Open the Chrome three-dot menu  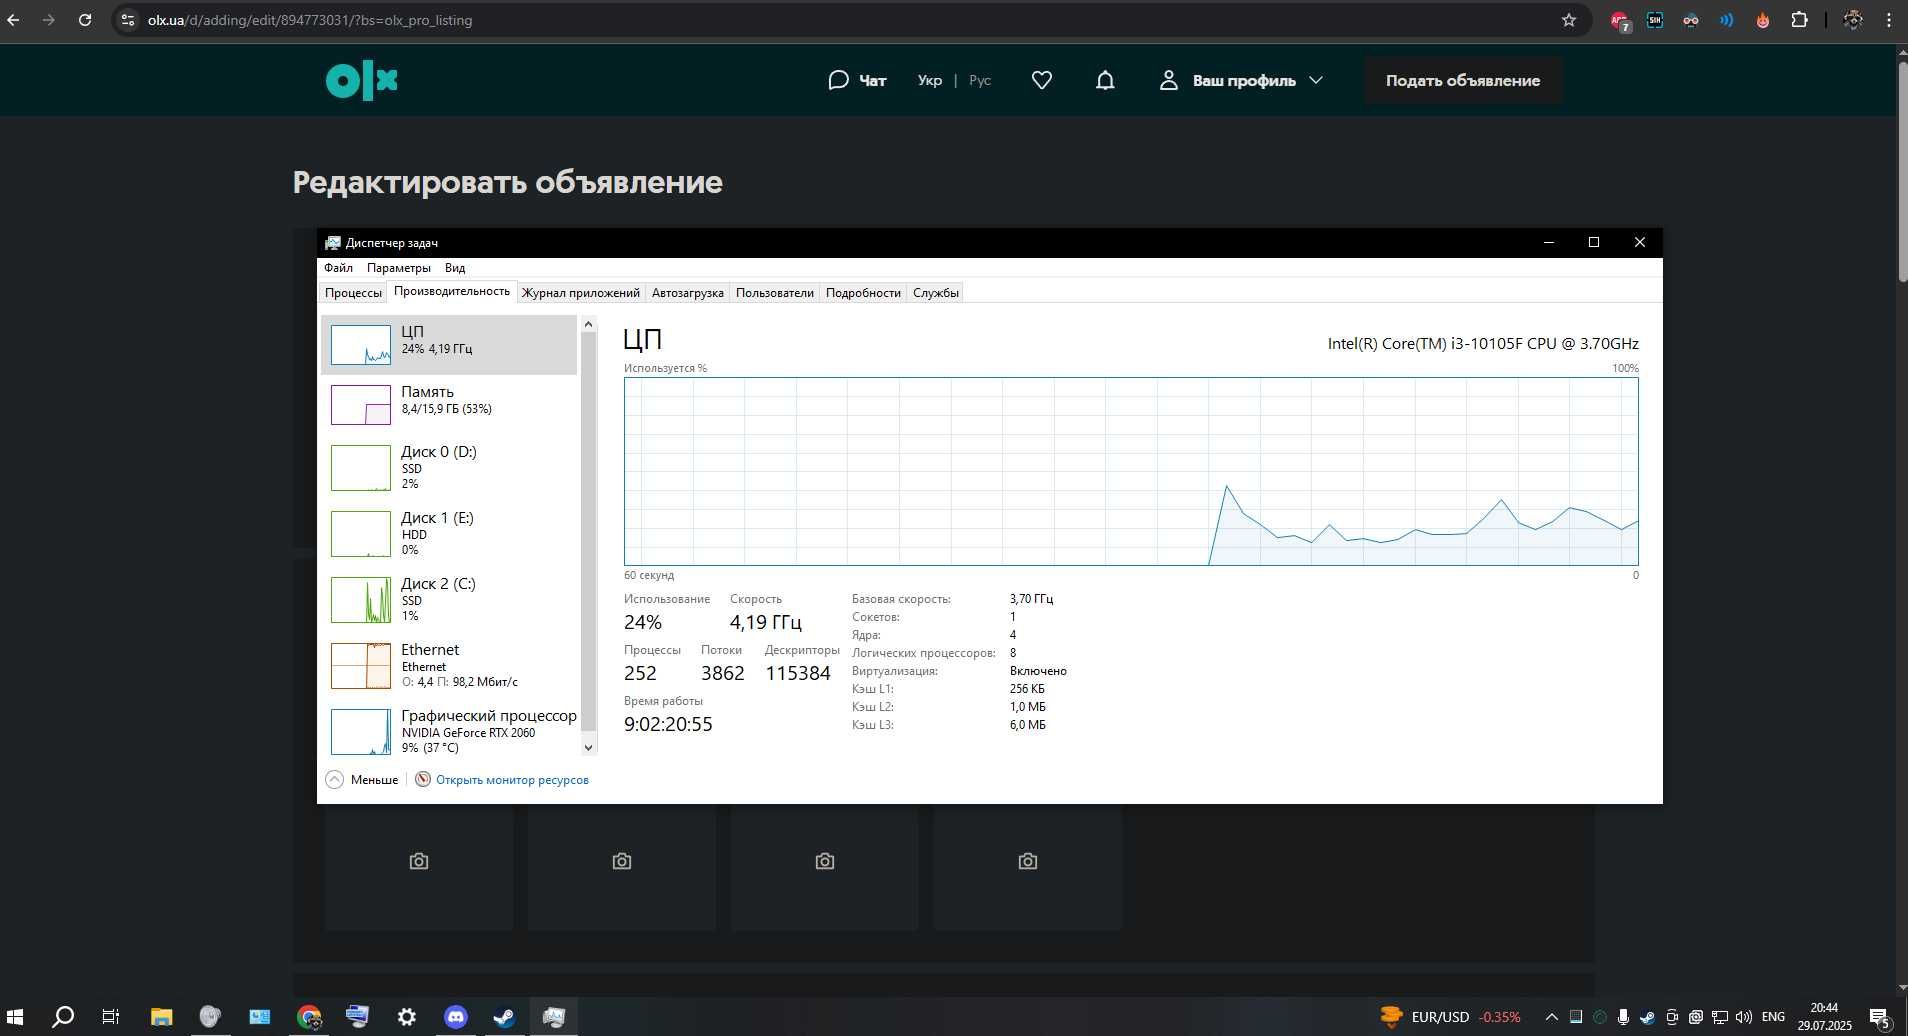(x=1889, y=20)
